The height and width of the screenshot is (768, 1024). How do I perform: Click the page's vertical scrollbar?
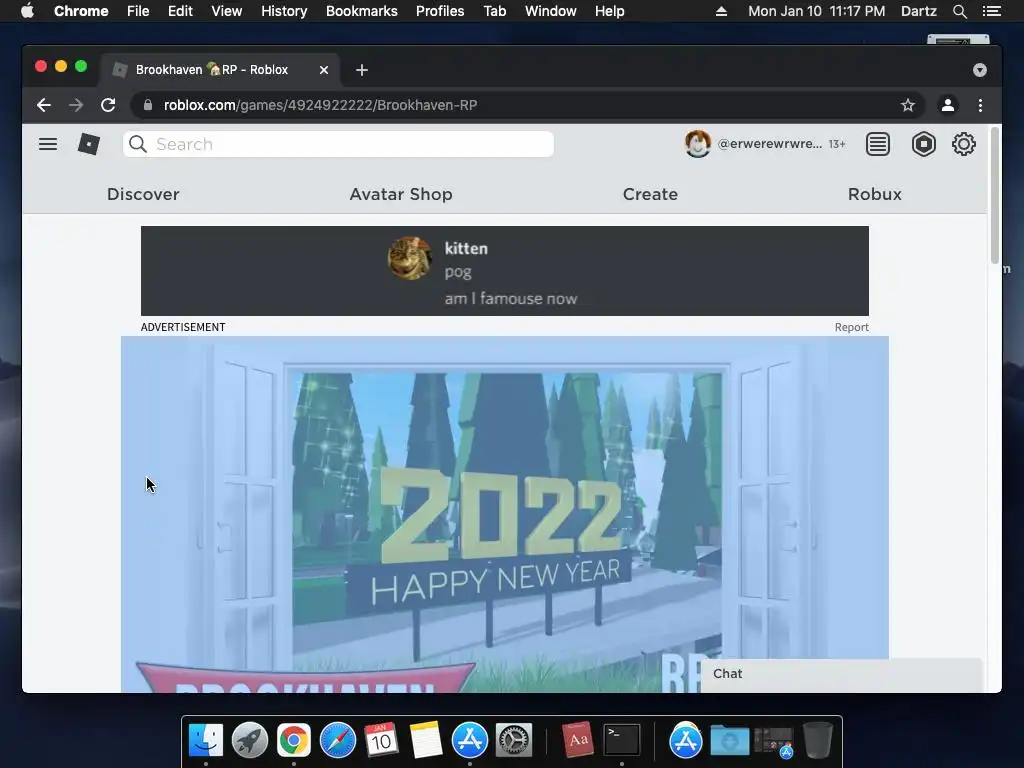(995, 195)
